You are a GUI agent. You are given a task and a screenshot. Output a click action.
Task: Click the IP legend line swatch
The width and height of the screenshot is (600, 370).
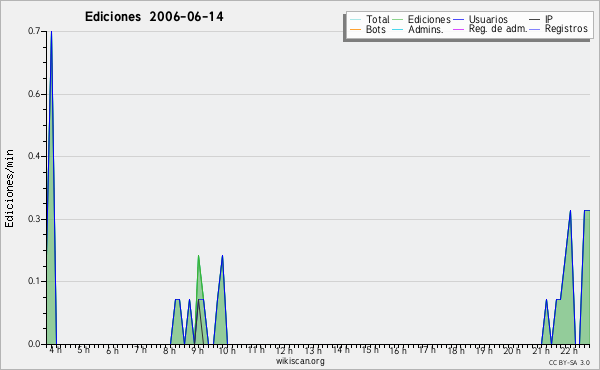535,20
